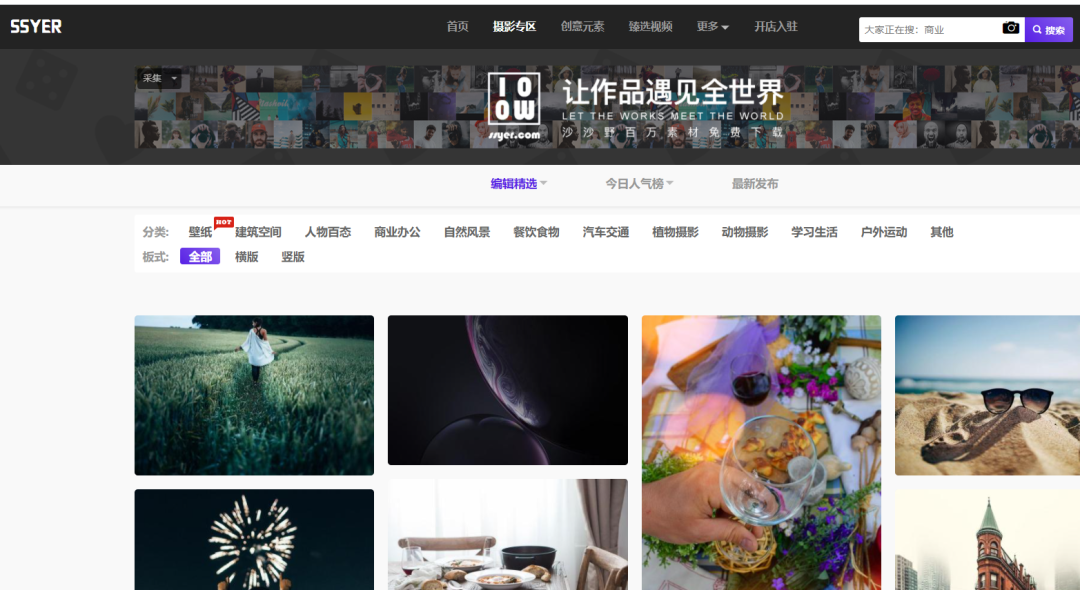Open the 采集 dropdown on the banner
Screen dimensions: 1080x590
point(159,78)
